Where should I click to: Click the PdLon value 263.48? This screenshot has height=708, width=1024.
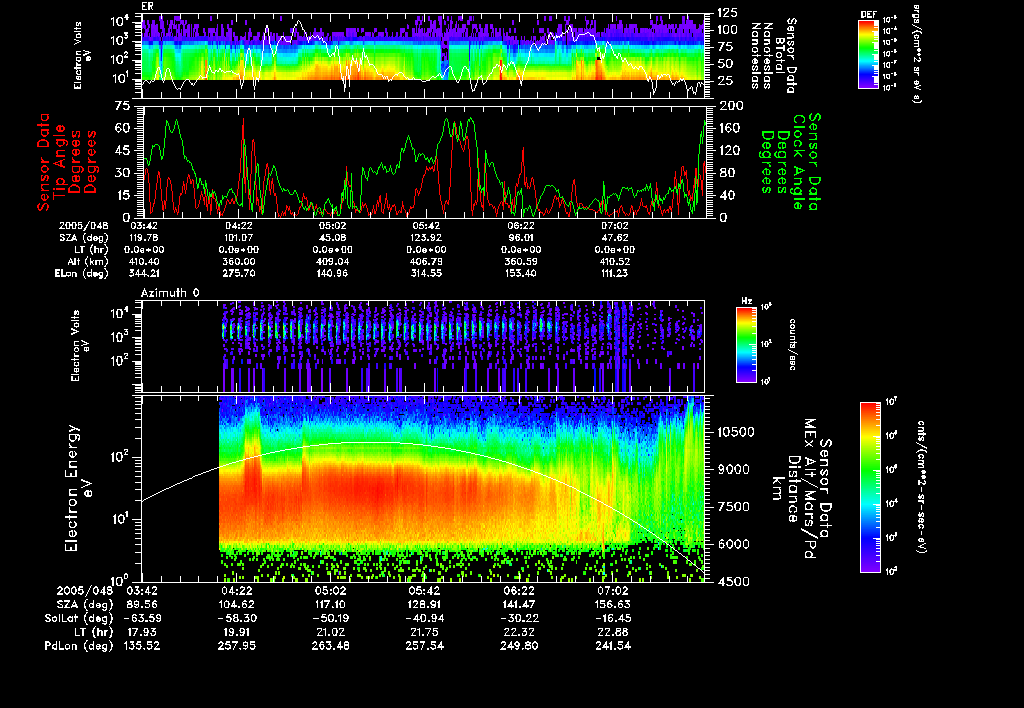(x=330, y=646)
